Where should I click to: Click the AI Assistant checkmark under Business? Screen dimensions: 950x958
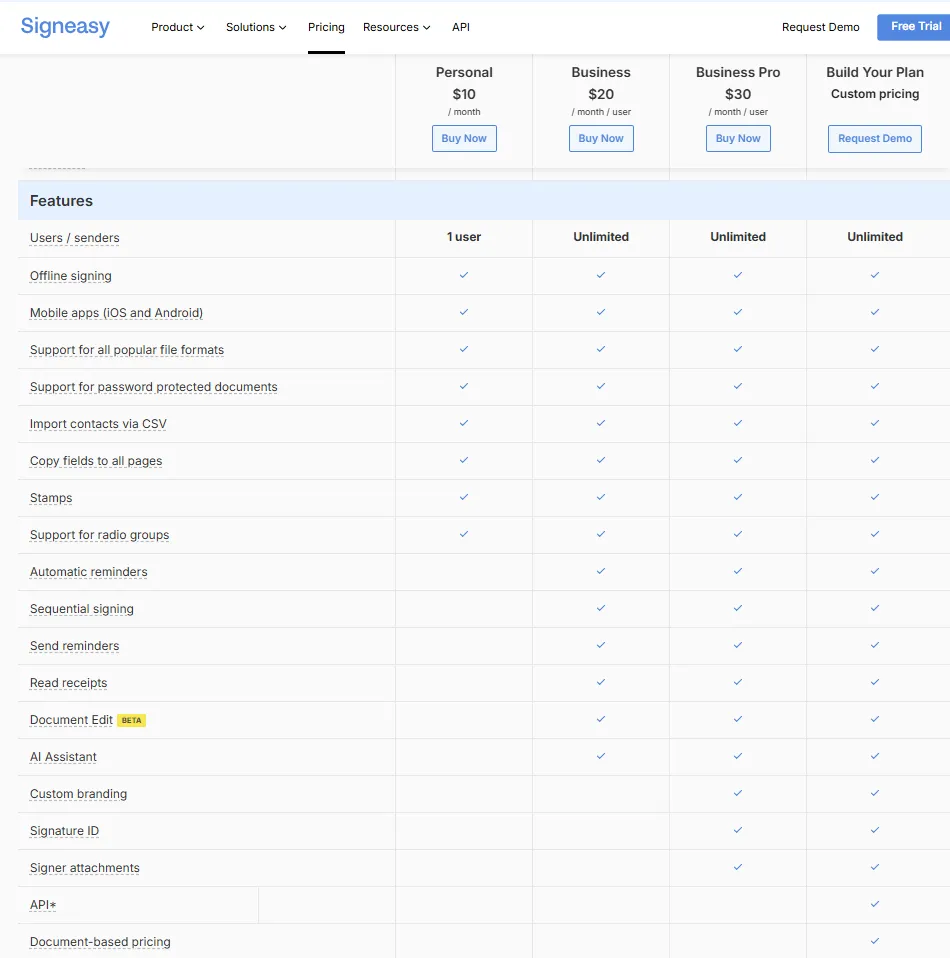click(x=601, y=757)
